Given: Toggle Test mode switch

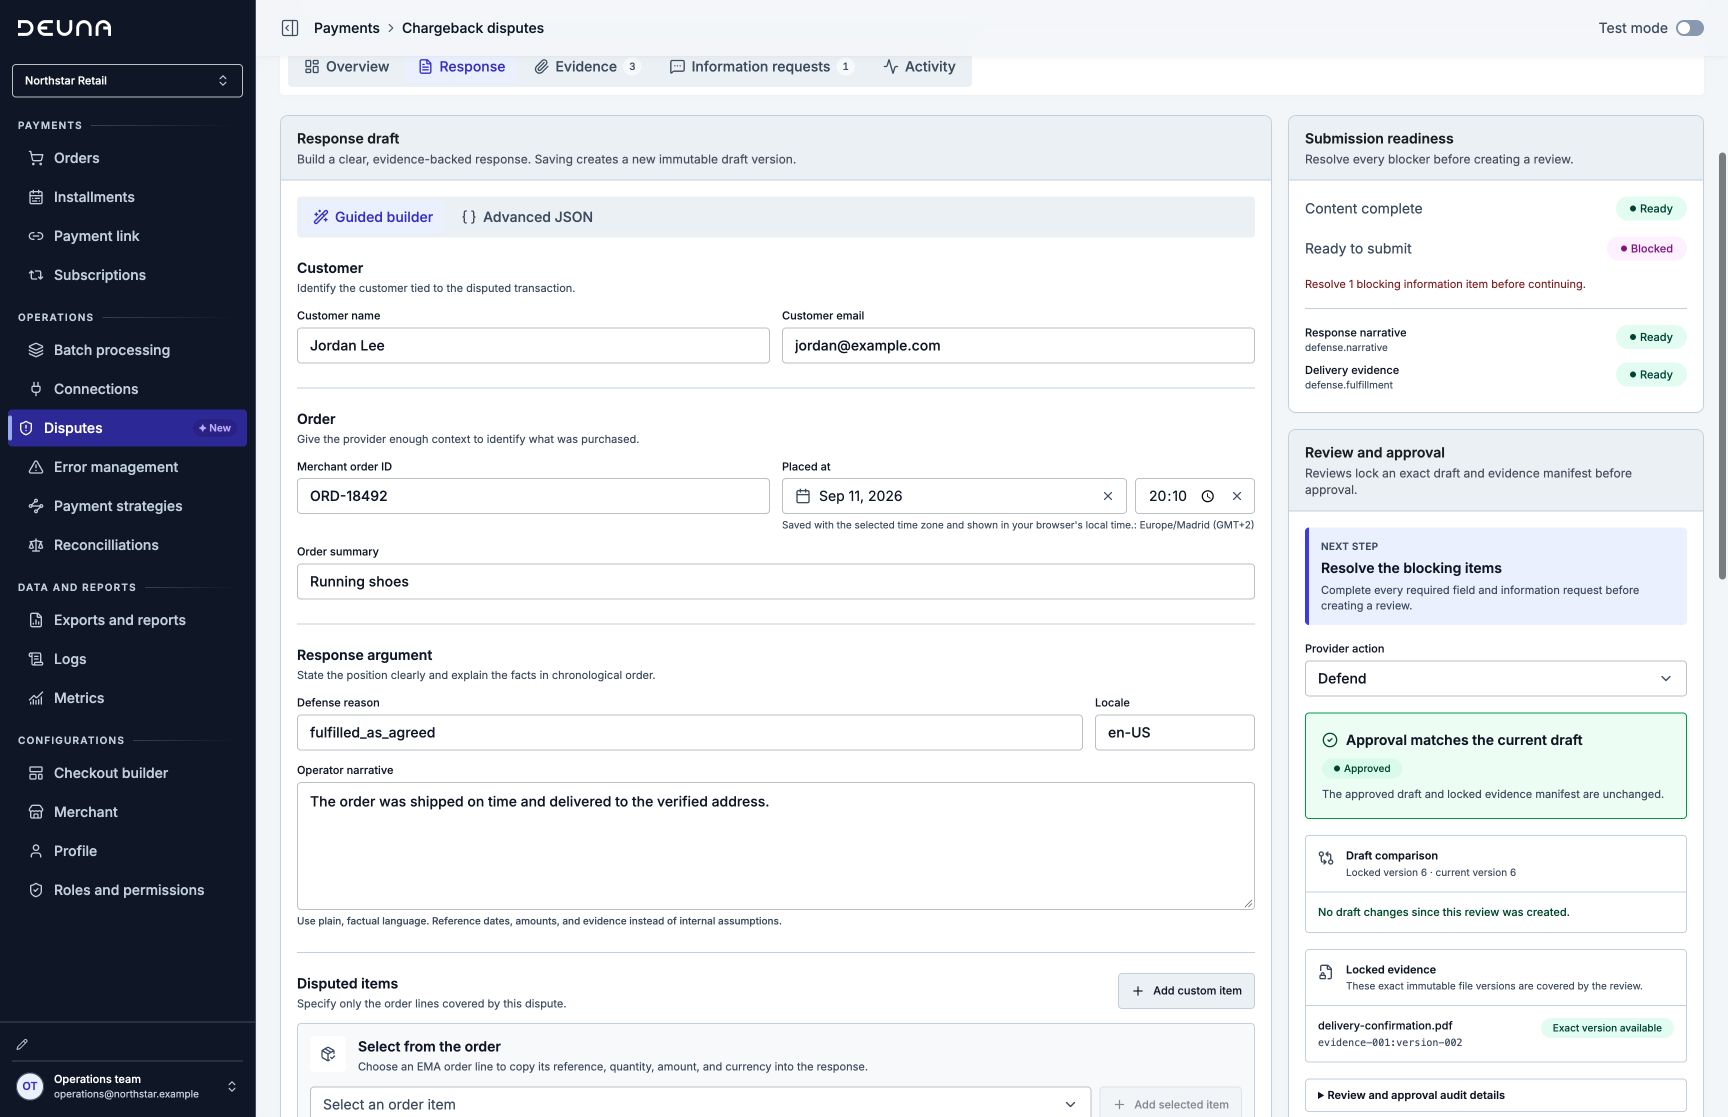Looking at the screenshot, I should [1690, 28].
